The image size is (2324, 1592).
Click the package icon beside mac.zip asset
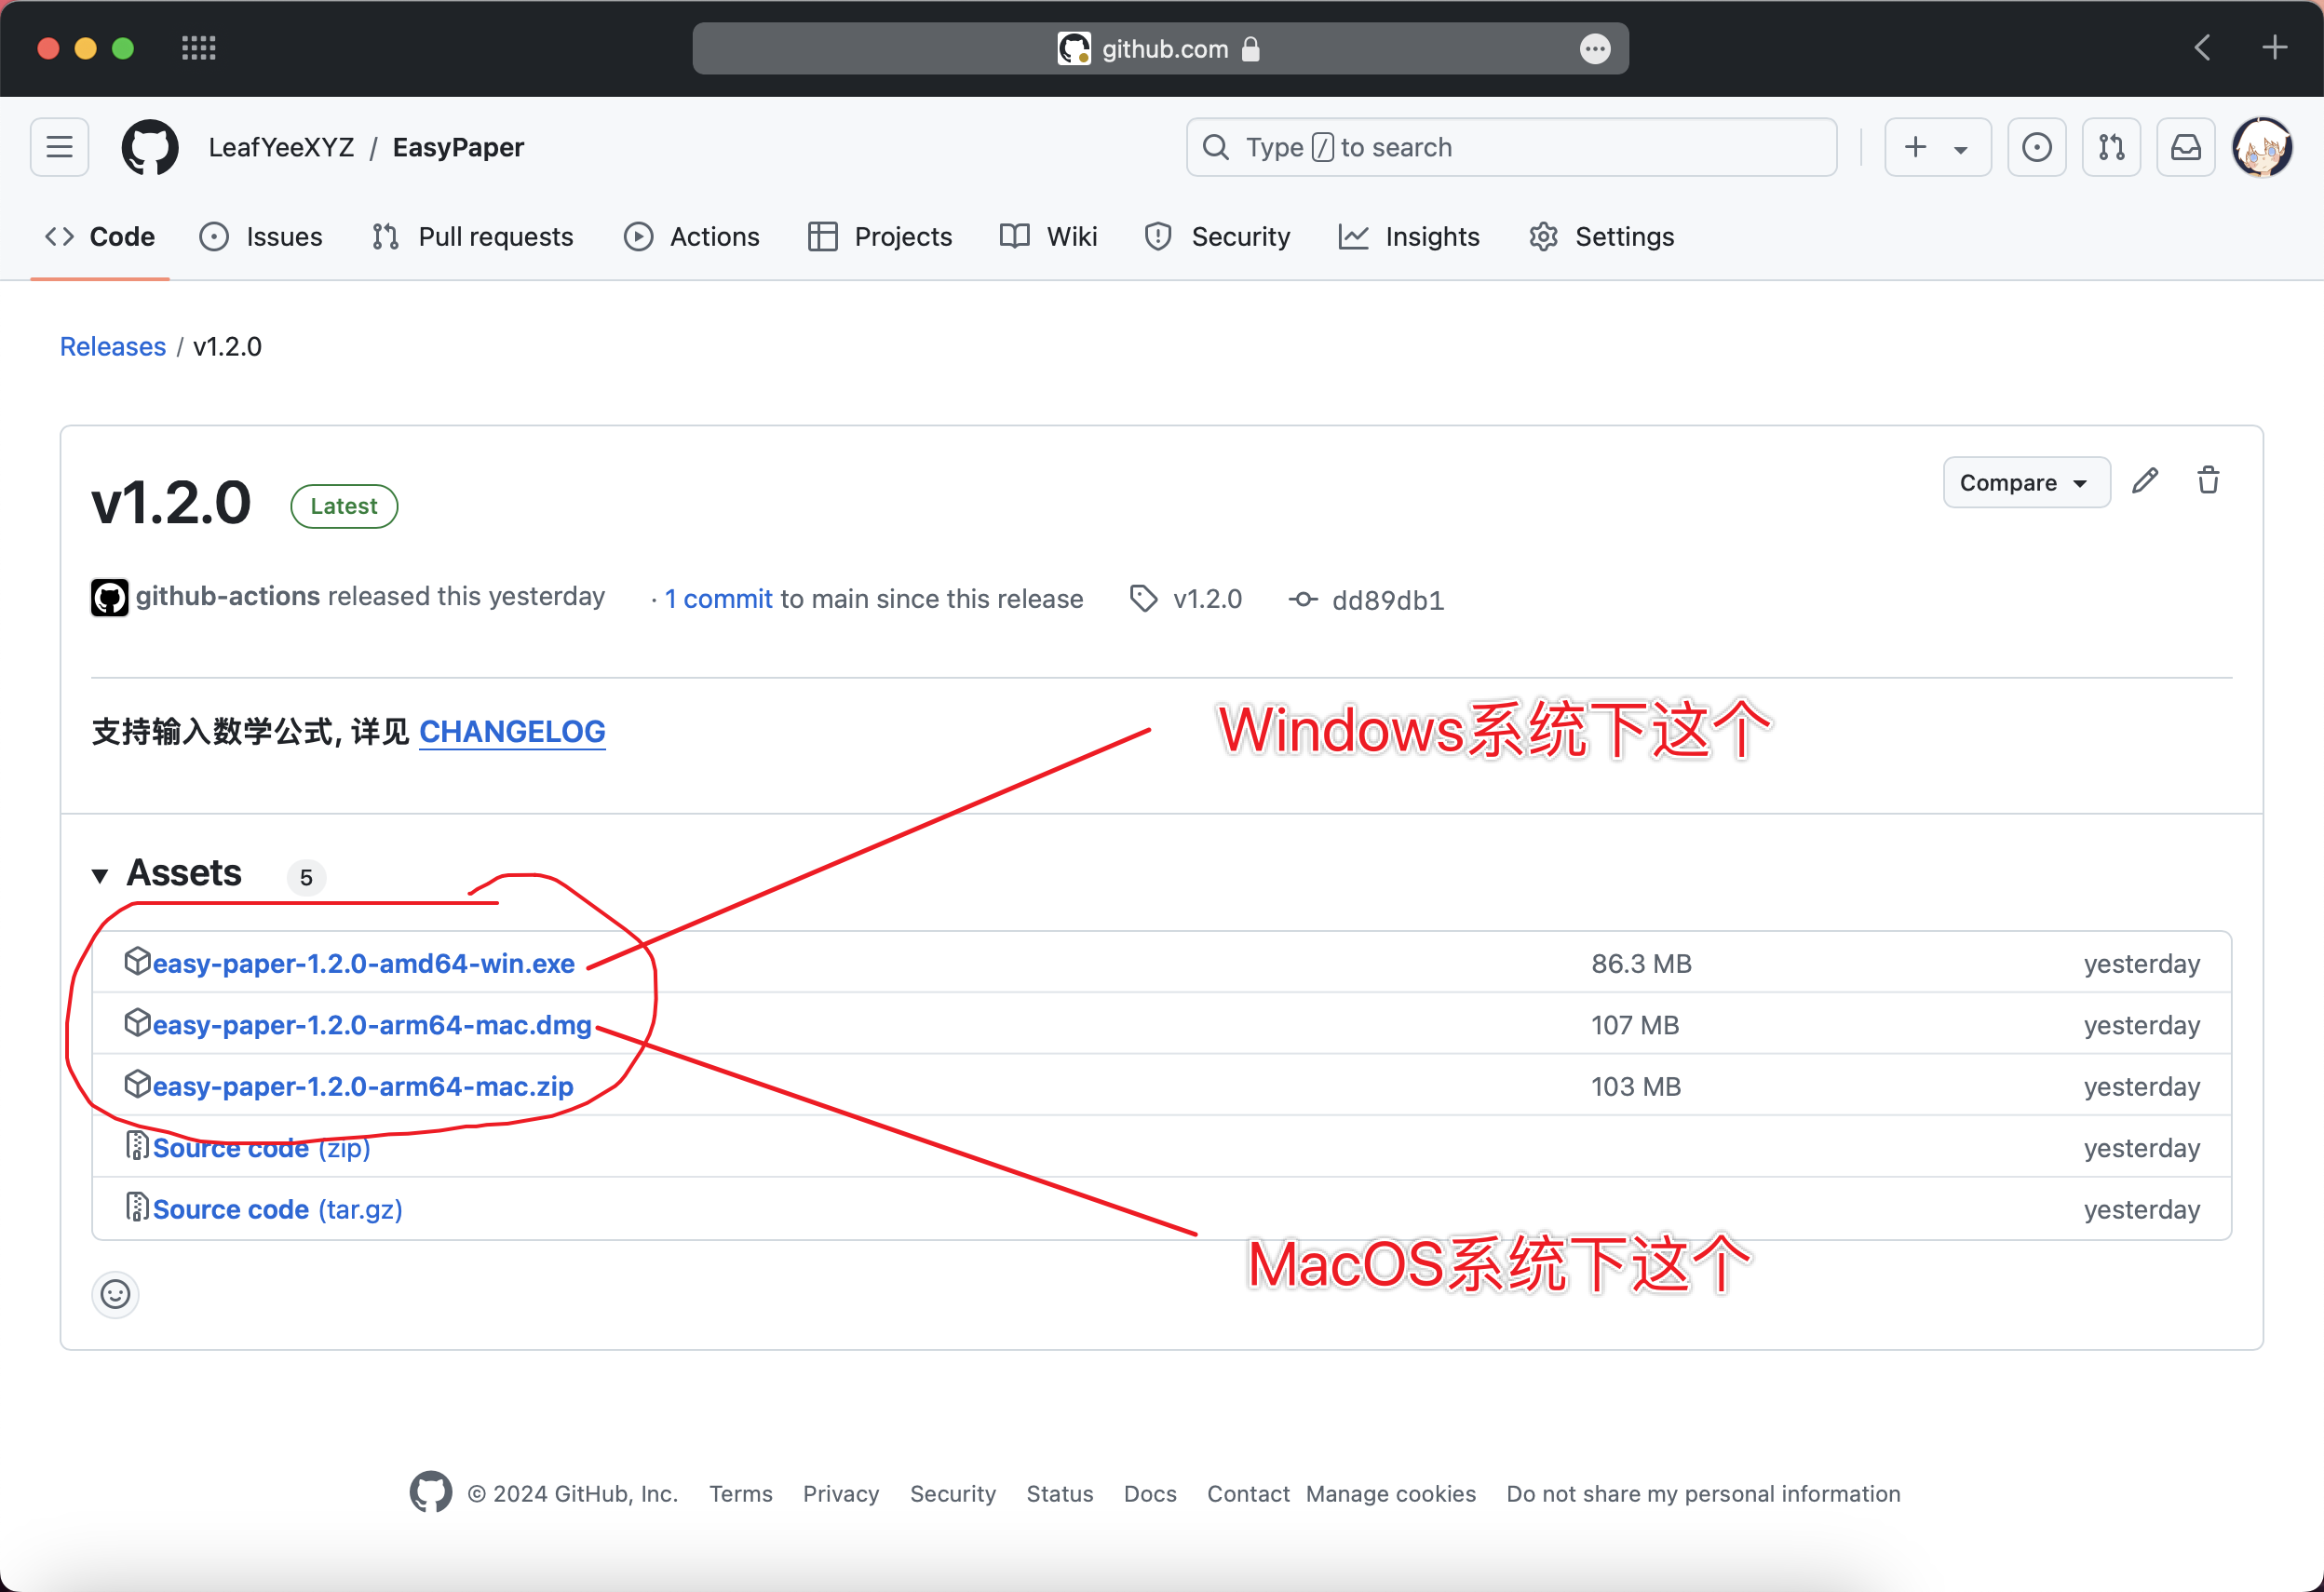tap(136, 1084)
